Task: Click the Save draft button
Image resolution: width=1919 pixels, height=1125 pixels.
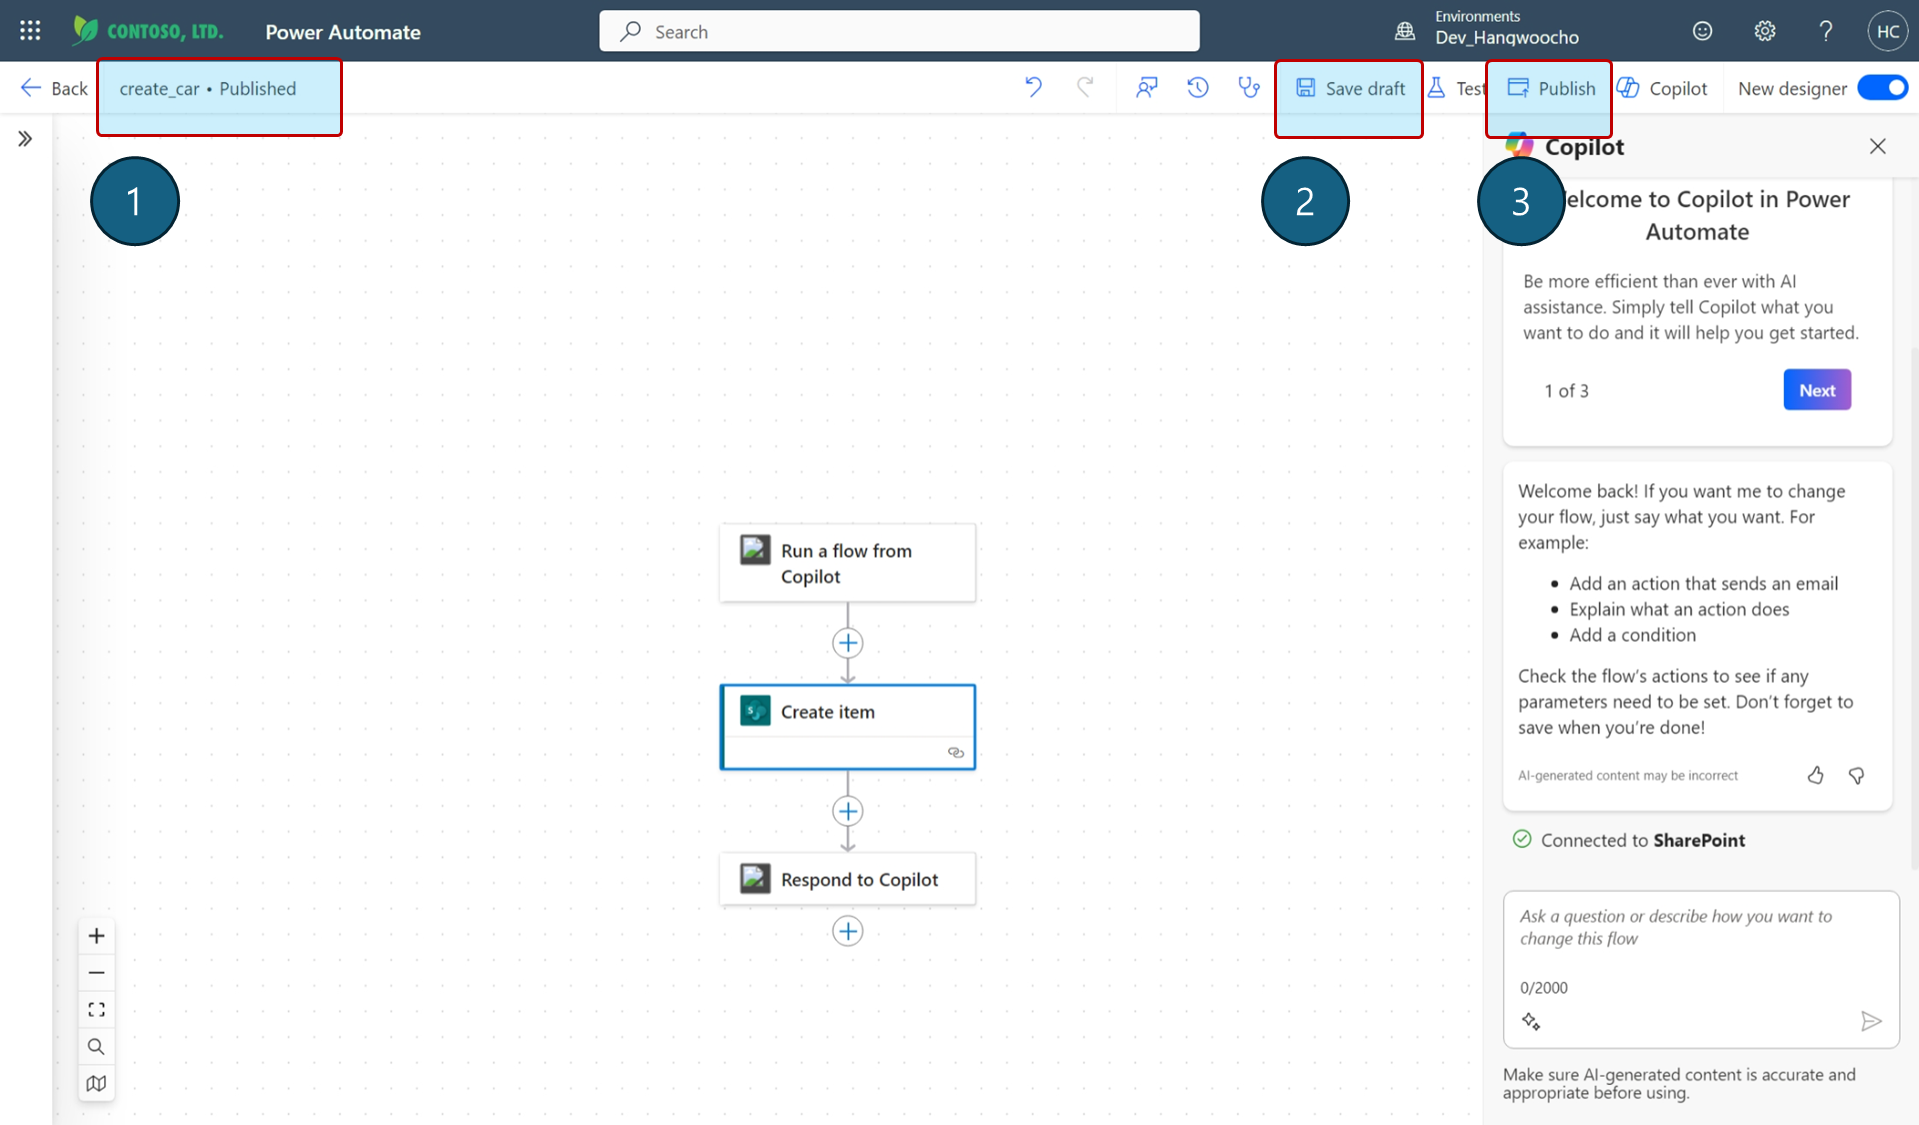Action: (x=1350, y=88)
